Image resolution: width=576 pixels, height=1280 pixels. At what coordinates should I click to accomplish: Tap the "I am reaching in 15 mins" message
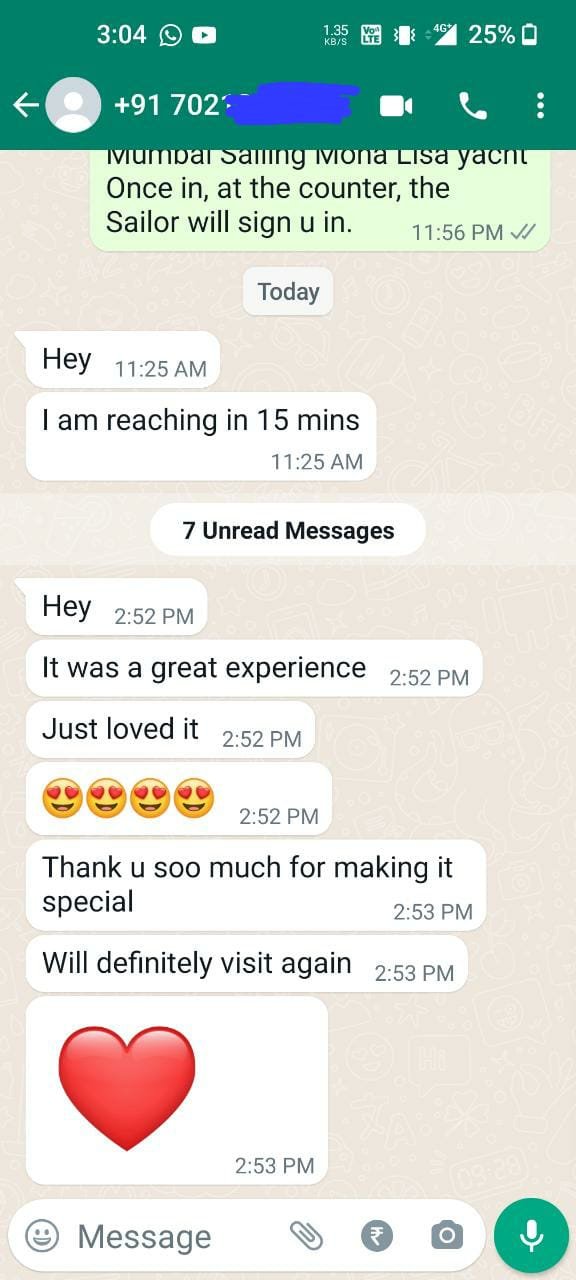click(x=201, y=436)
